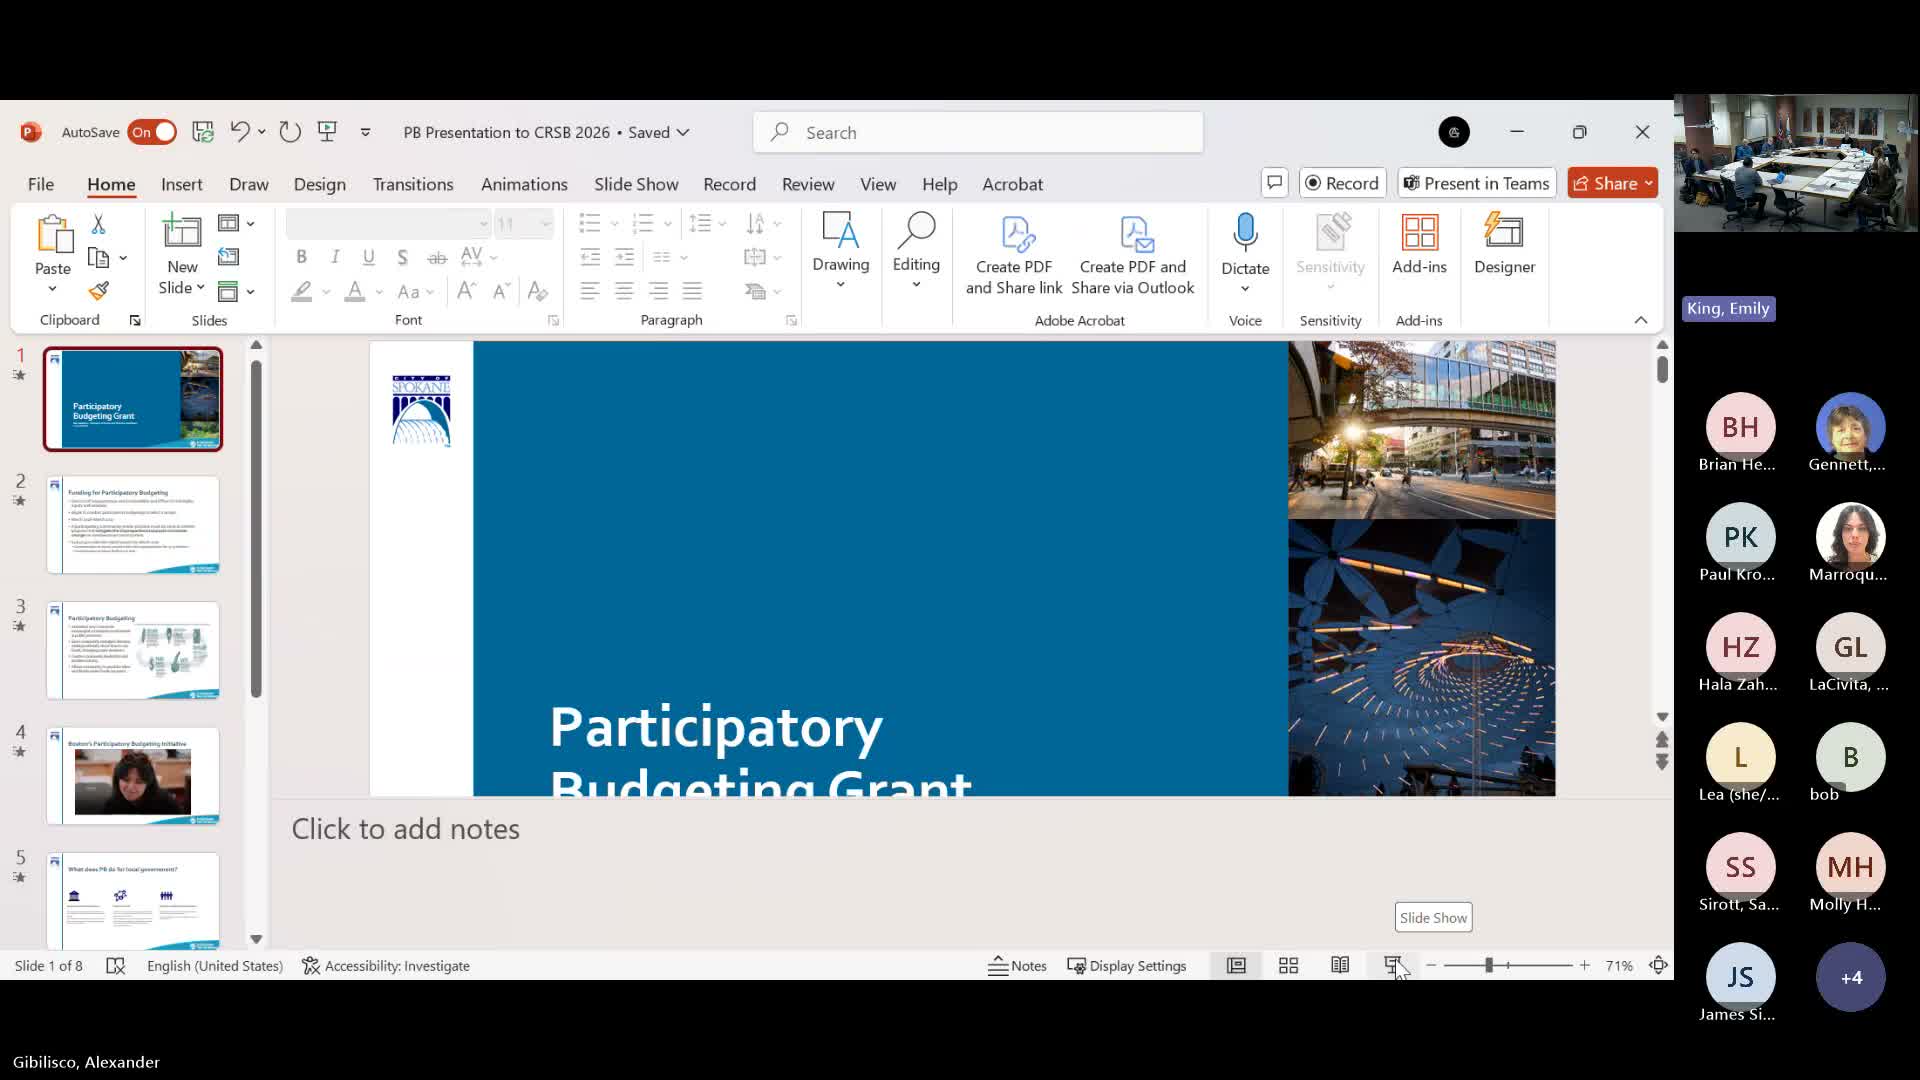Click the Cut scissors icon

point(98,224)
